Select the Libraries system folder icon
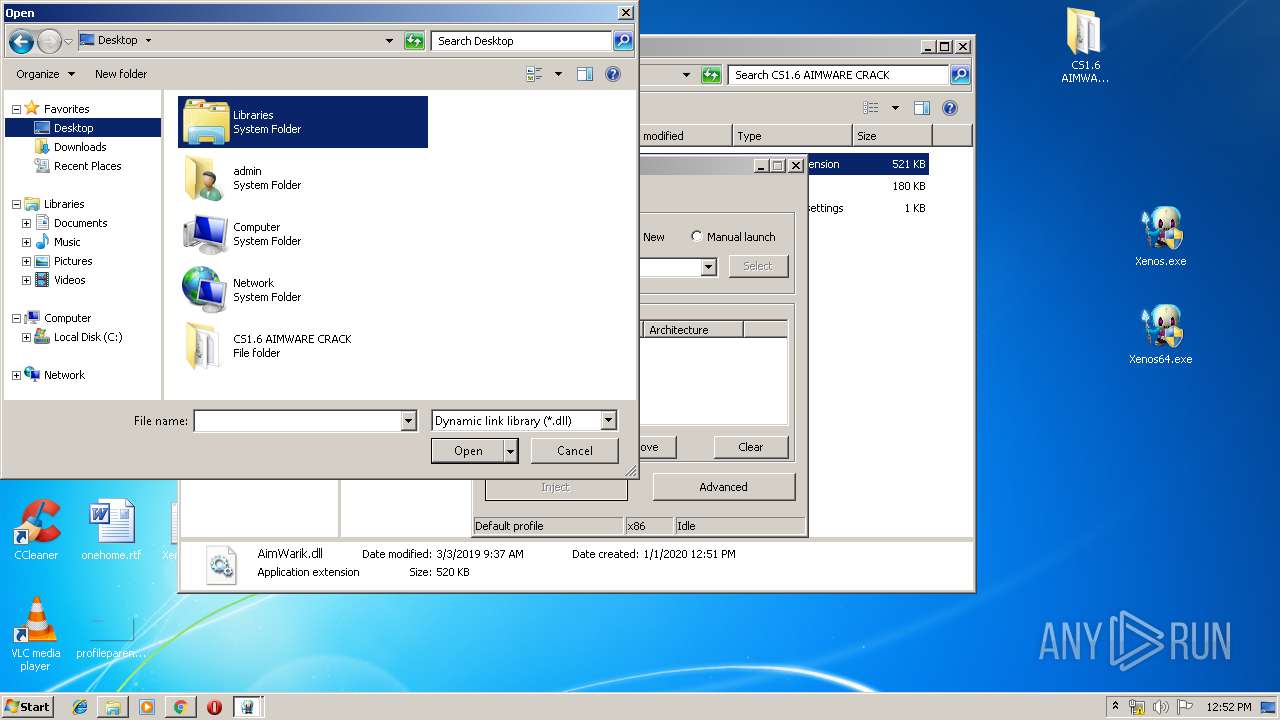The image size is (1280, 720). point(206,122)
